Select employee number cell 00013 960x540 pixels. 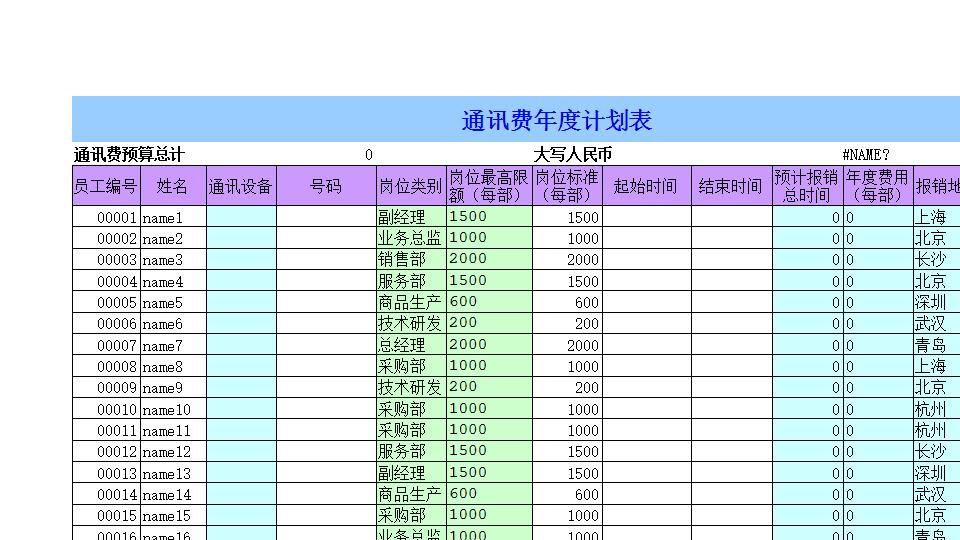tap(107, 473)
